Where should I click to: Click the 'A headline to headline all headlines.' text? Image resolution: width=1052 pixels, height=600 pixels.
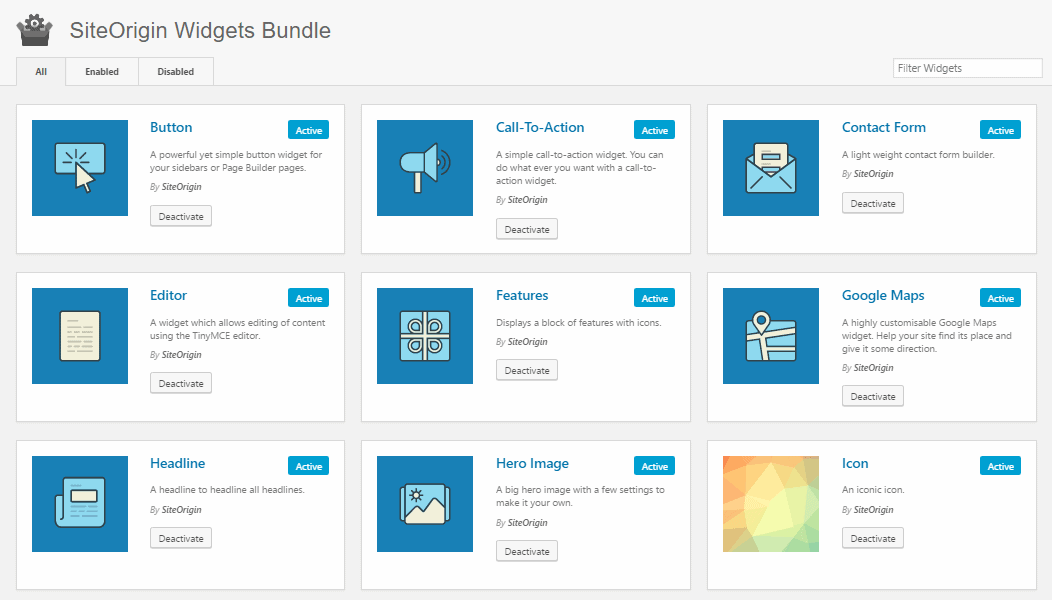pyautogui.click(x=227, y=490)
